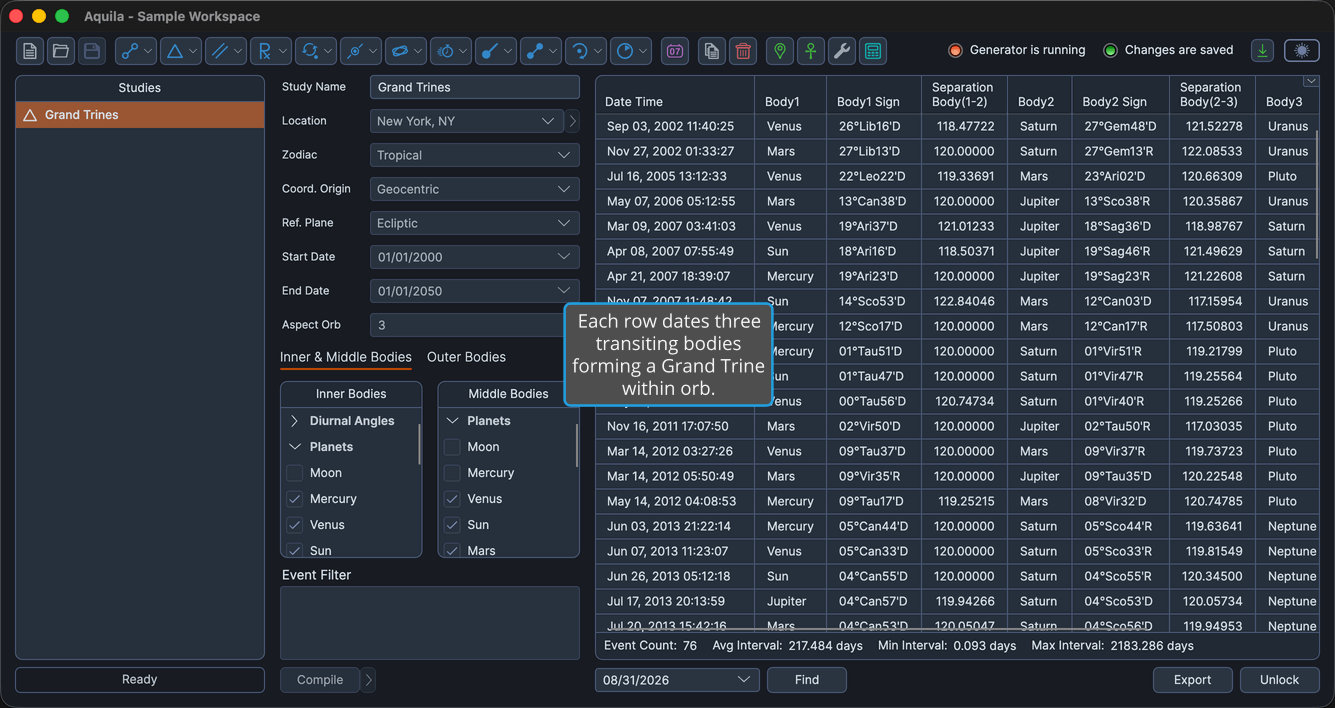Uncheck Venus in the Inner Bodies list

click(x=295, y=525)
